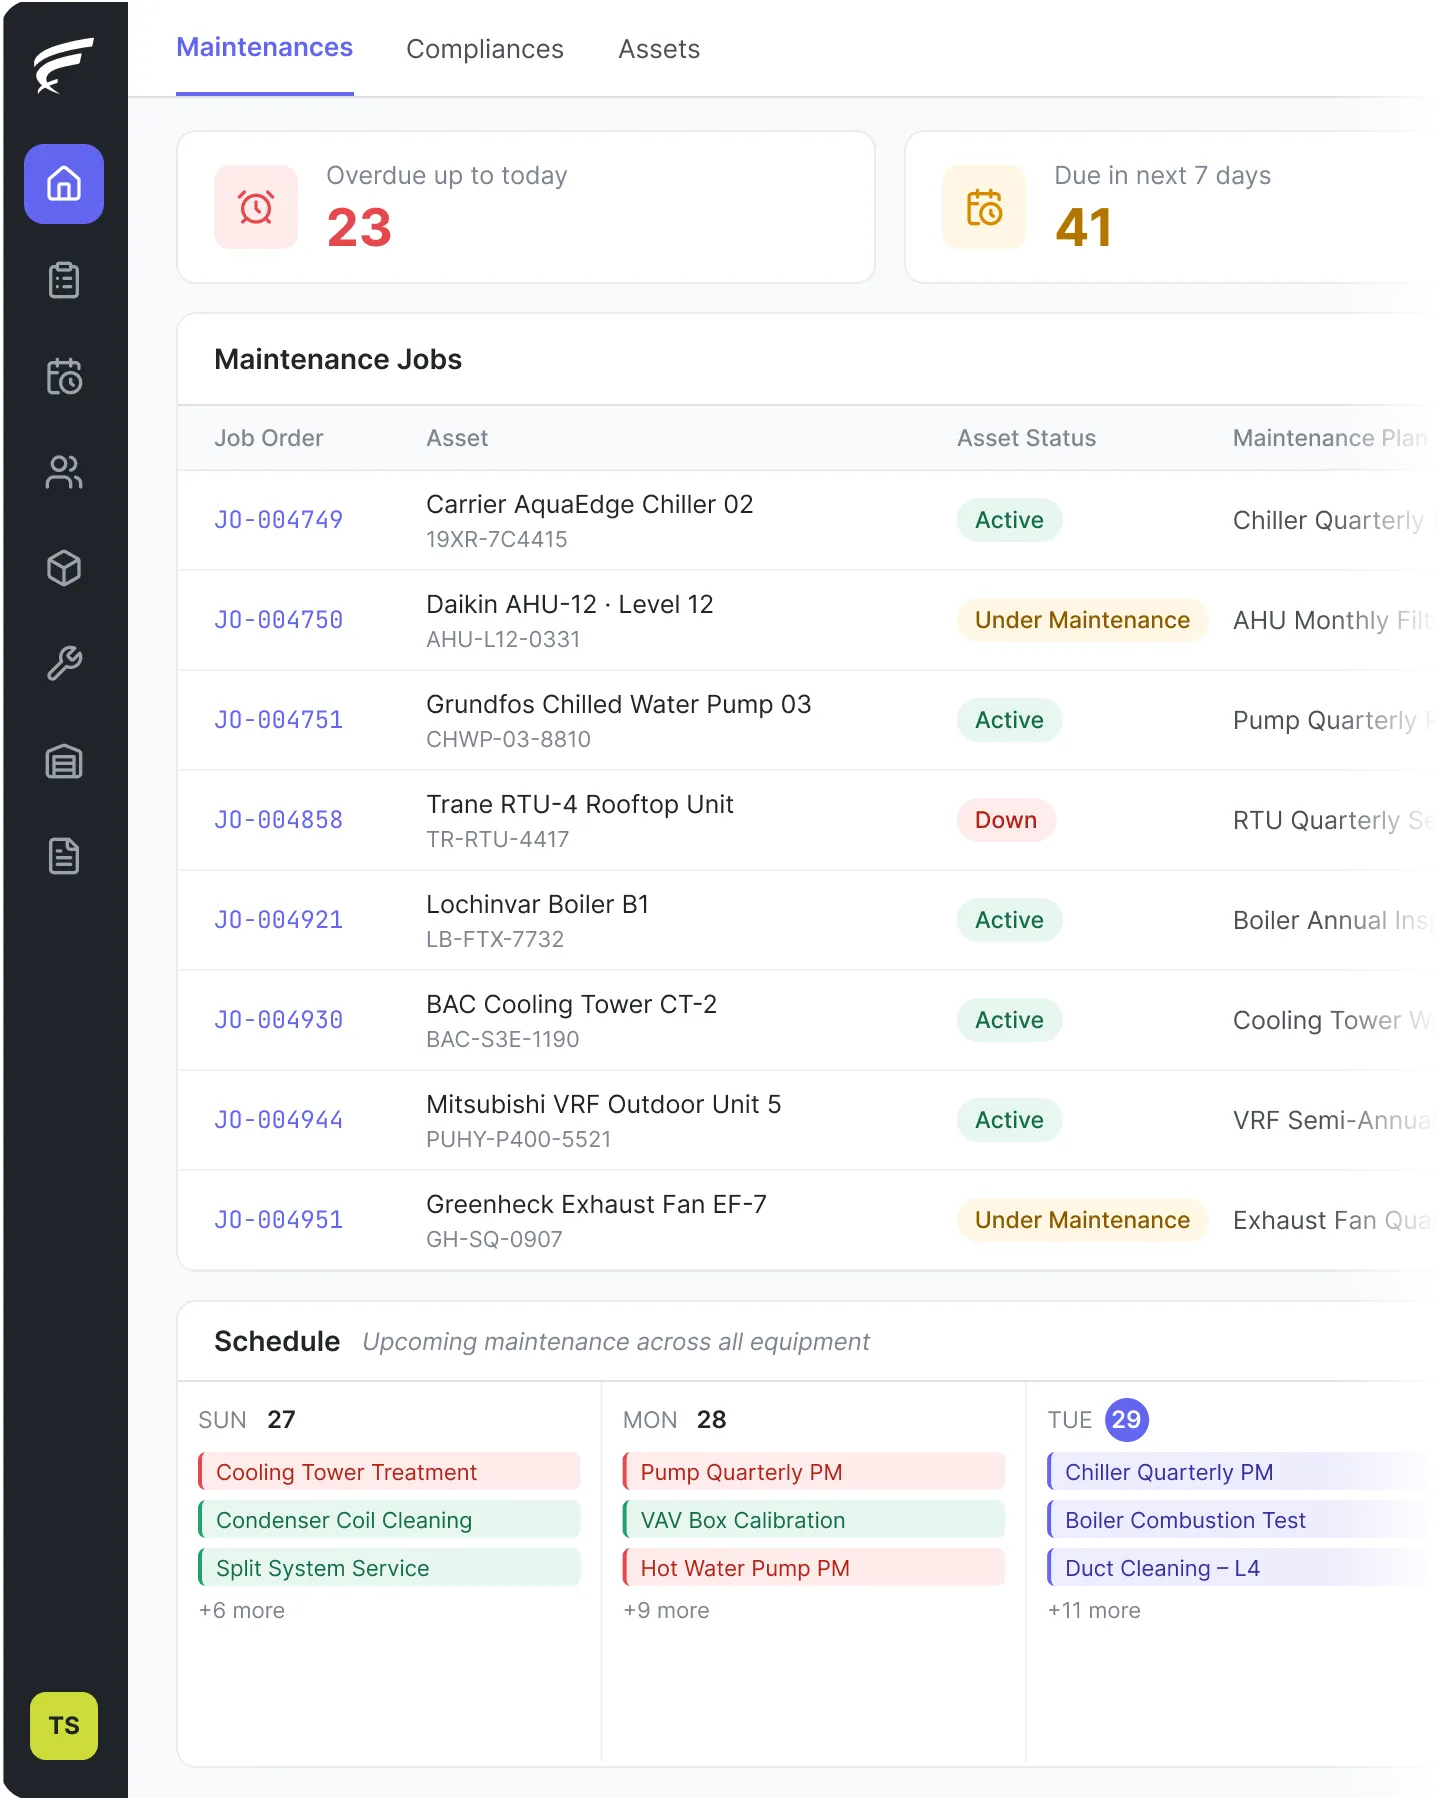Open the clipboard checklist sidebar icon
This screenshot has width=1440, height=1800.
(x=64, y=280)
